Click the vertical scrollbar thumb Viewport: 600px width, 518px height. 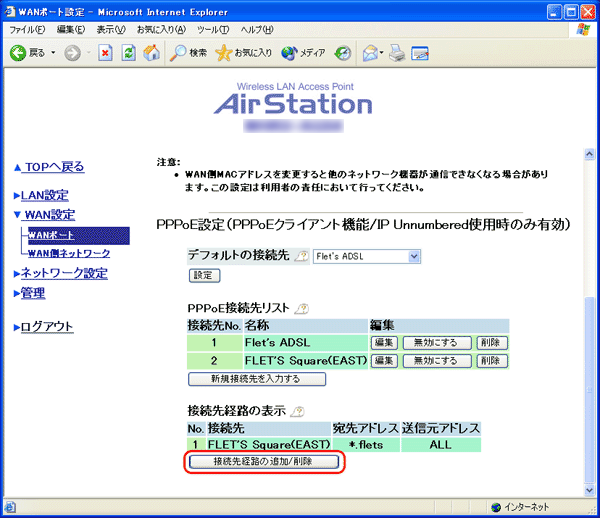pos(589,390)
